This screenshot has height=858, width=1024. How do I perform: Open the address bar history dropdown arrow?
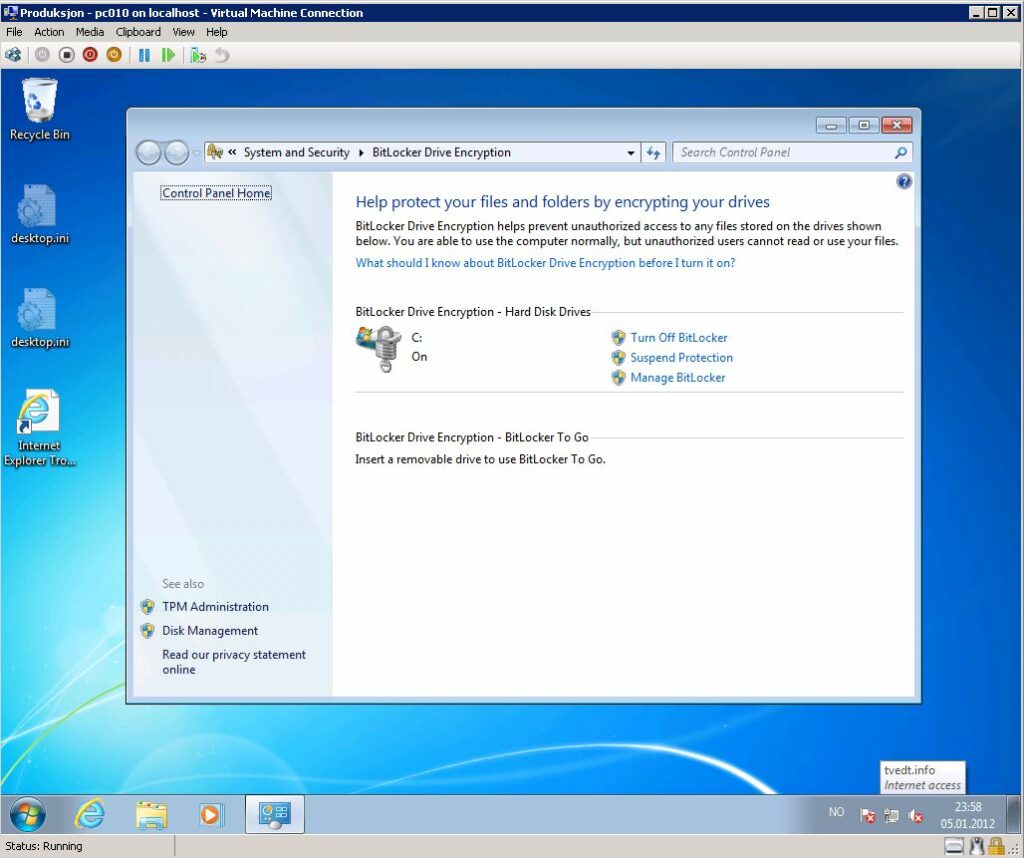coord(630,153)
